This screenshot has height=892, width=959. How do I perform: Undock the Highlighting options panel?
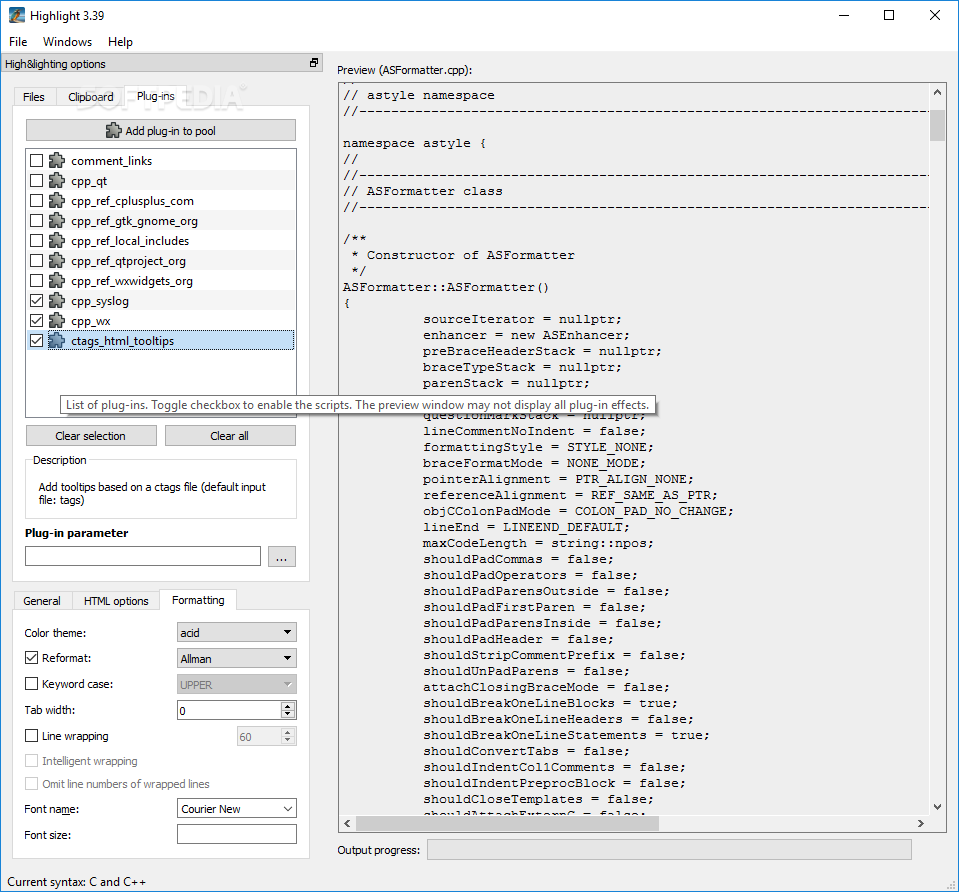314,63
